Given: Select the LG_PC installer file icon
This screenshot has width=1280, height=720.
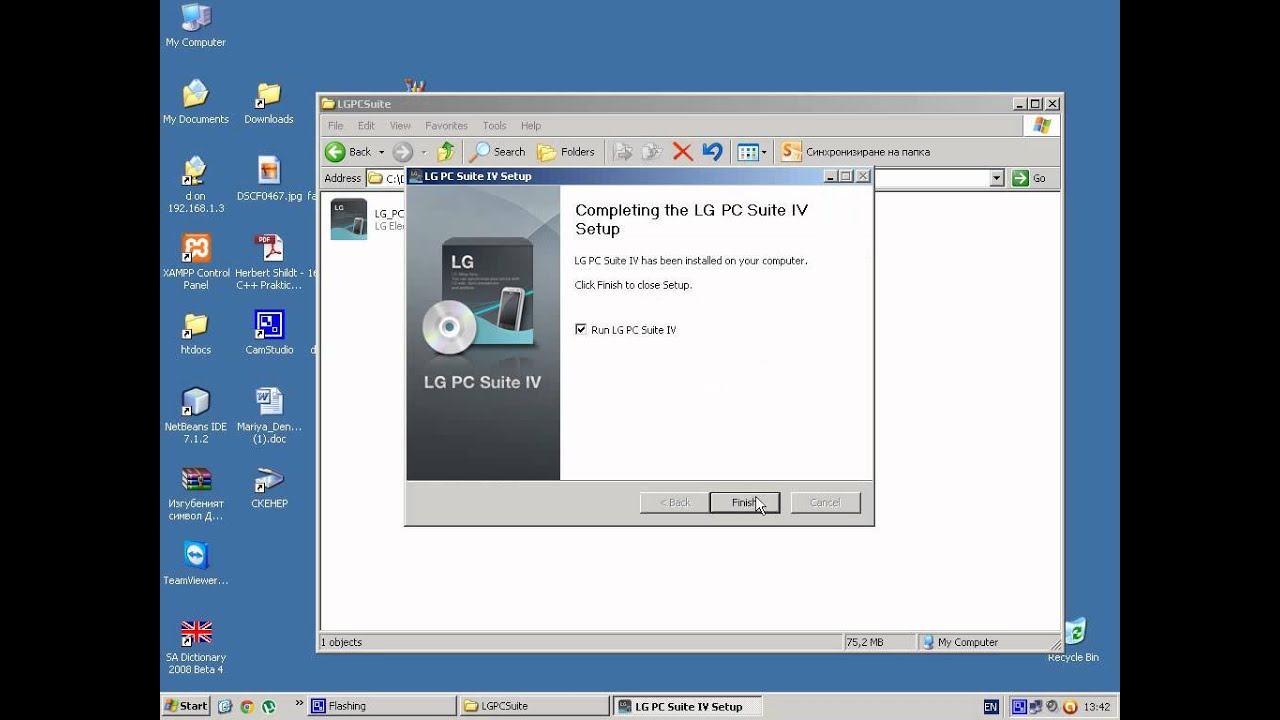Looking at the screenshot, I should tap(349, 219).
